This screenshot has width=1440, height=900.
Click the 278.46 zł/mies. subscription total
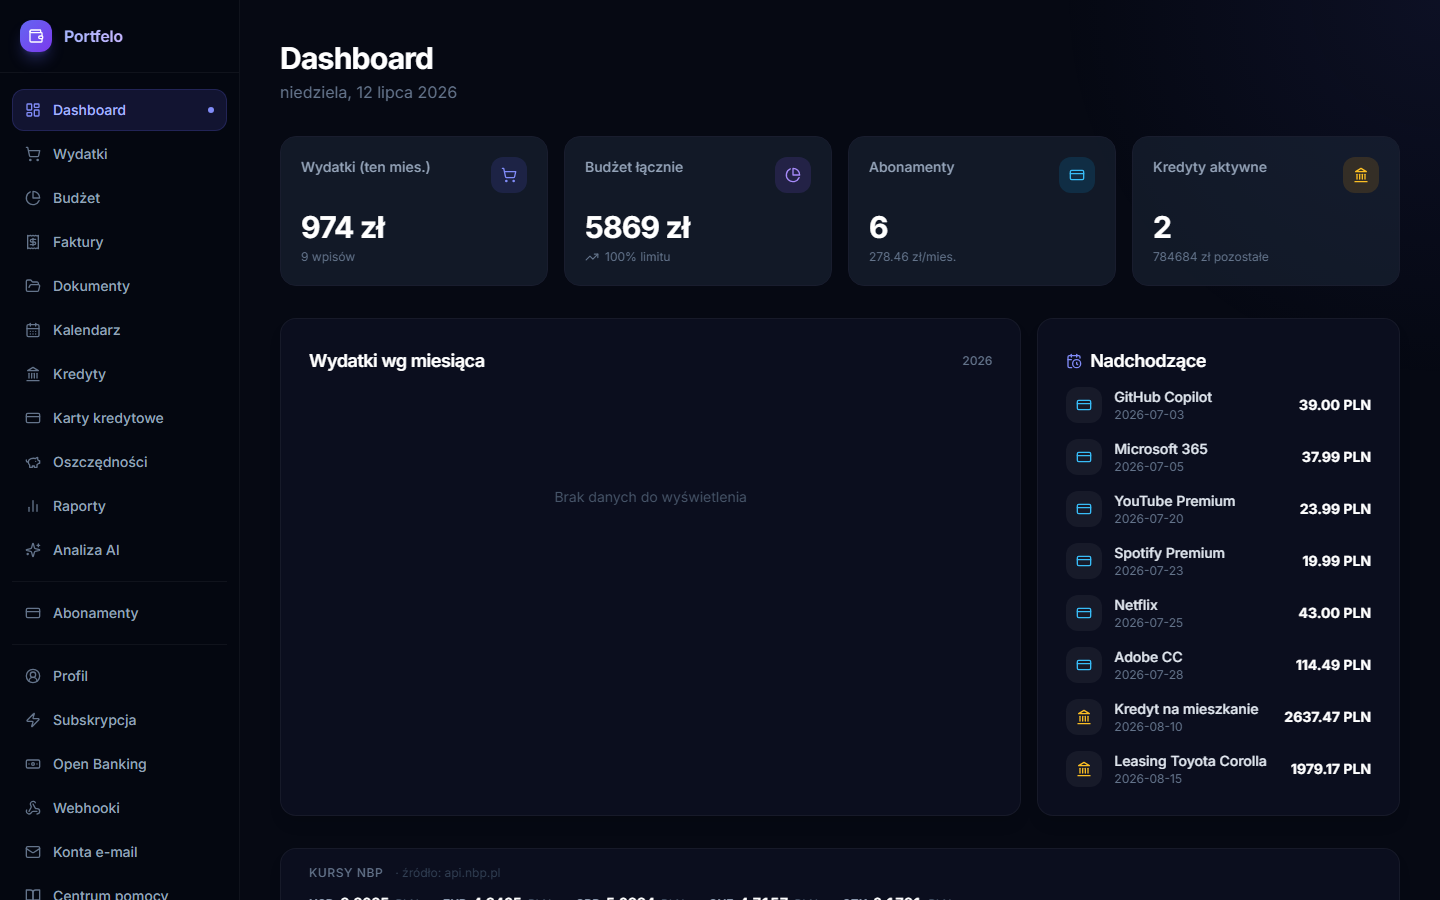912,257
